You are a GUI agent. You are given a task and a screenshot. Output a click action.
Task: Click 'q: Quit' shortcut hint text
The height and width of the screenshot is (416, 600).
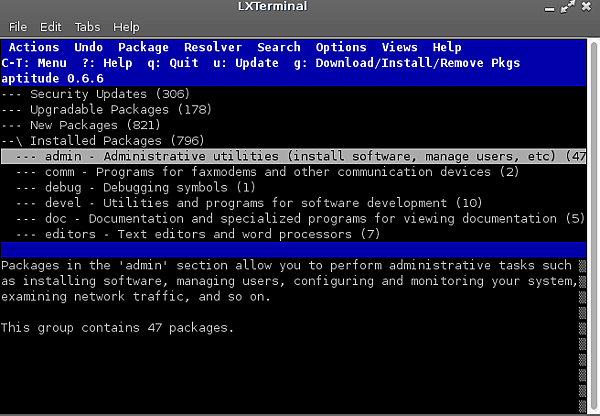point(173,63)
